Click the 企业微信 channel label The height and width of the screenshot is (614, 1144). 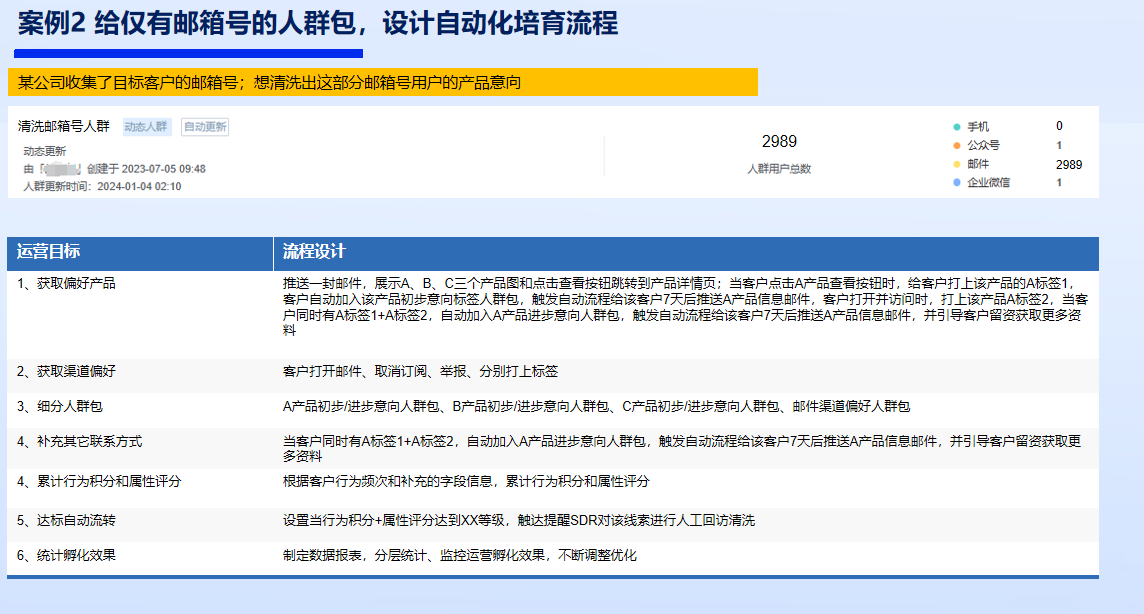(989, 182)
